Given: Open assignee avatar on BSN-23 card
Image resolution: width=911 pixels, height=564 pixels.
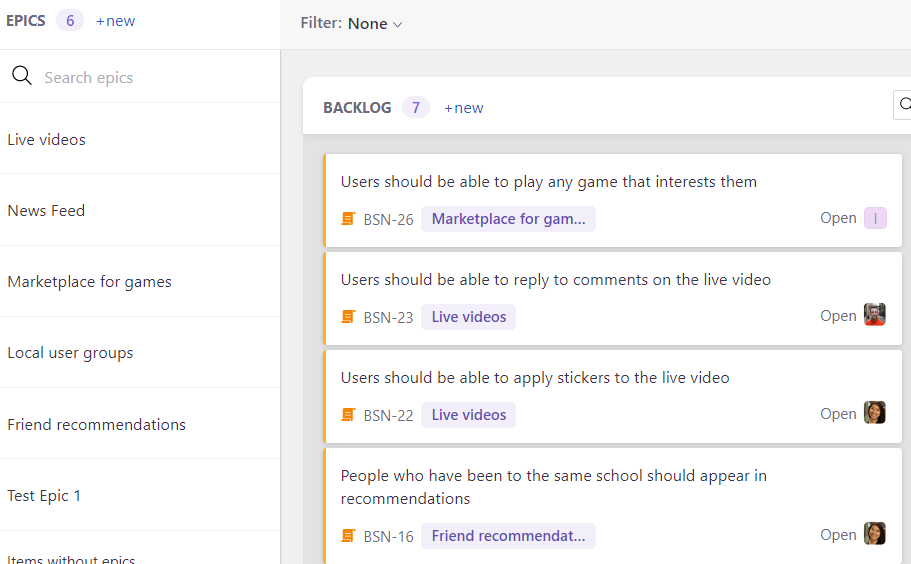Looking at the screenshot, I should point(874,315).
